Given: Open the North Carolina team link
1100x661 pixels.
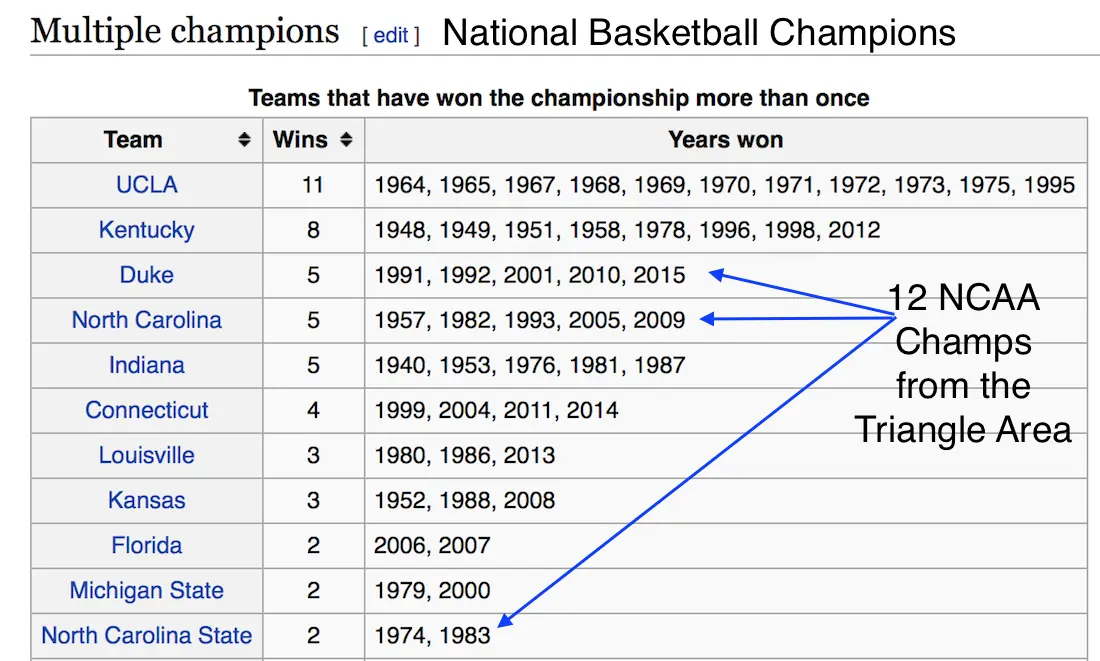Looking at the screenshot, I should (x=147, y=320).
